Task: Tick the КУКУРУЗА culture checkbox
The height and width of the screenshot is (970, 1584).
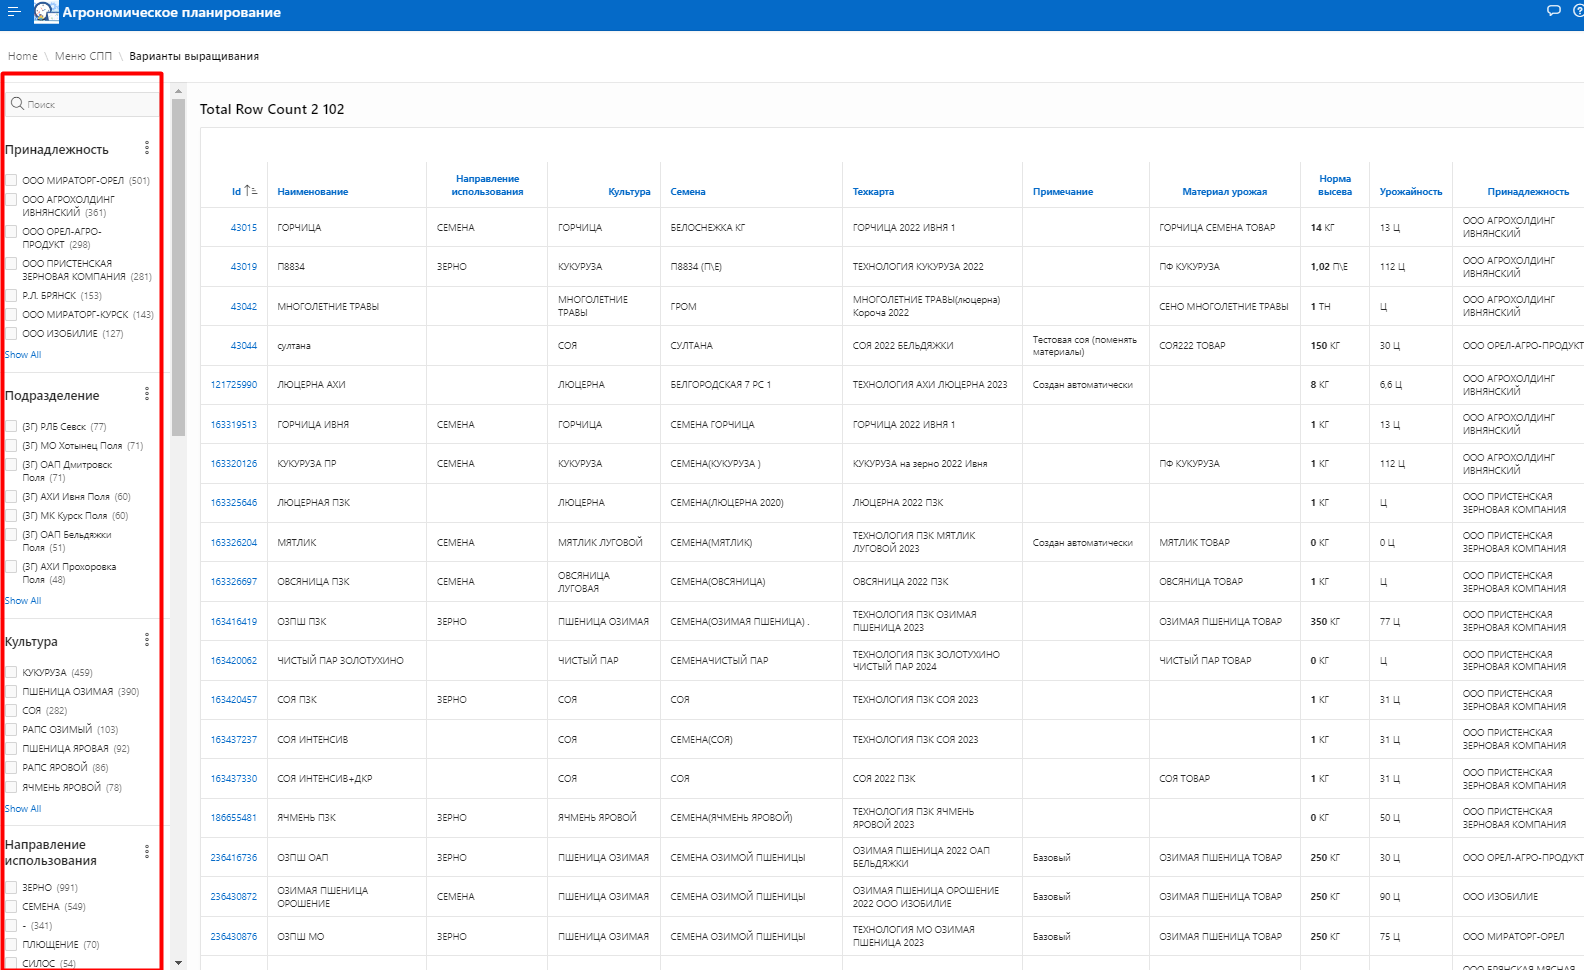Action: click(12, 673)
